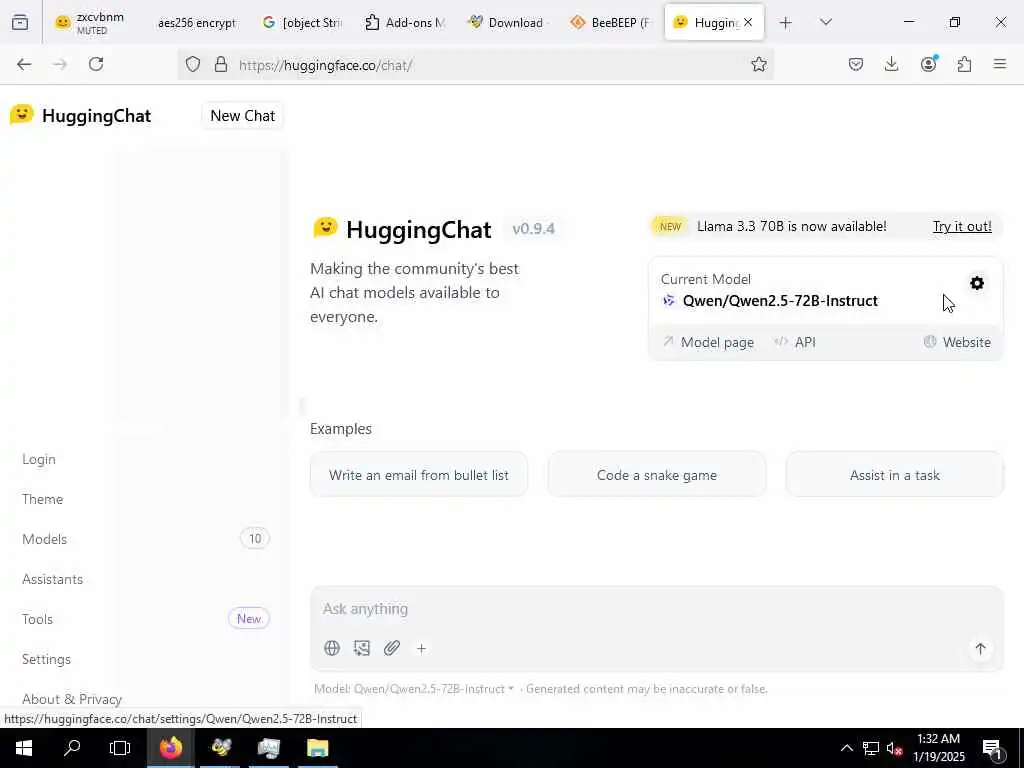Switch to Download tab
1024x768 pixels.
[507, 23]
